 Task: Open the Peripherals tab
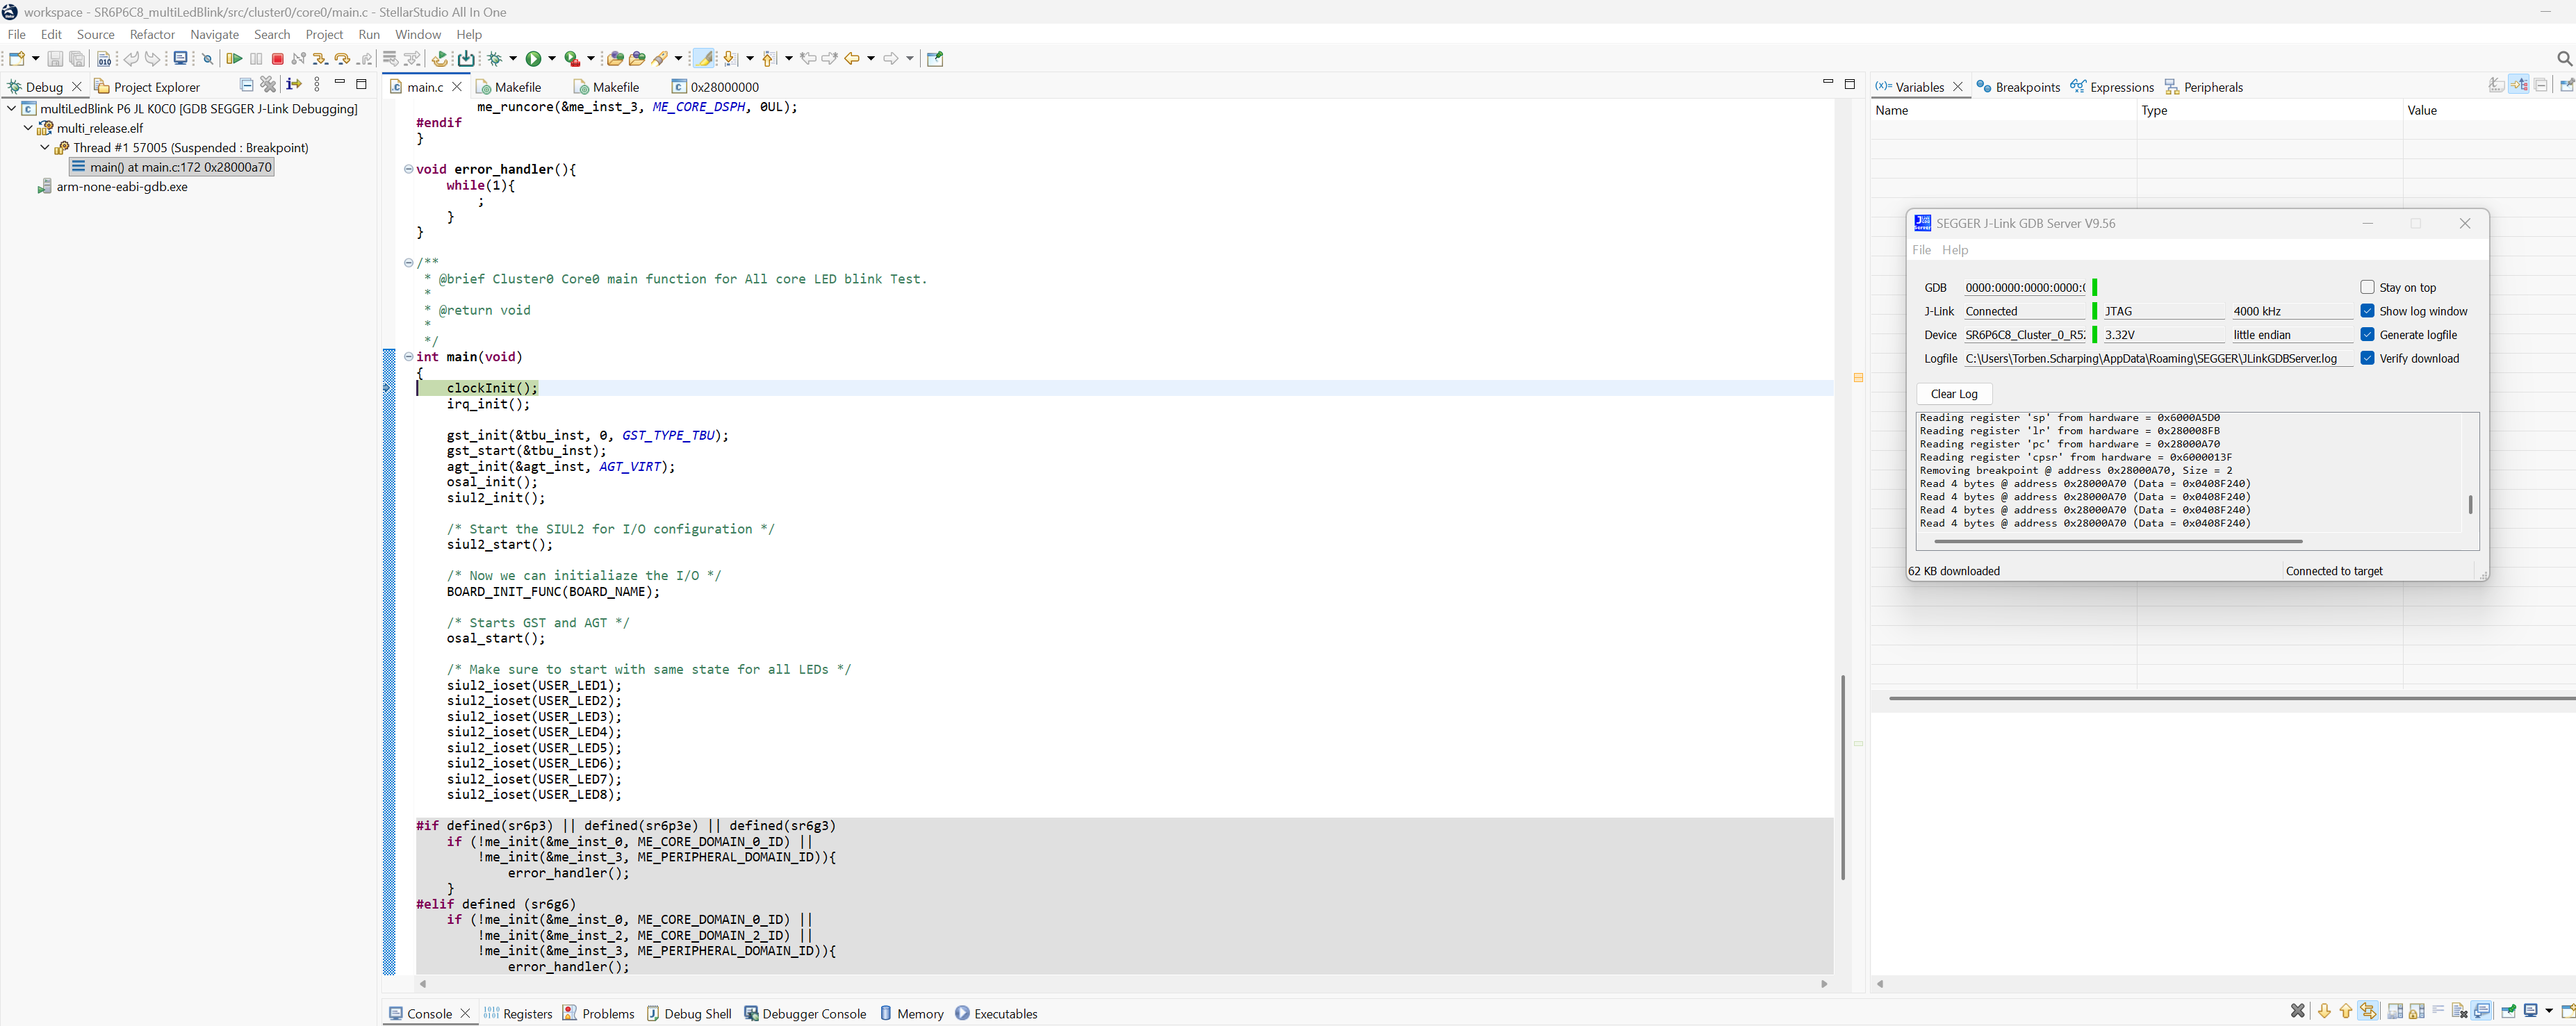coord(2204,87)
